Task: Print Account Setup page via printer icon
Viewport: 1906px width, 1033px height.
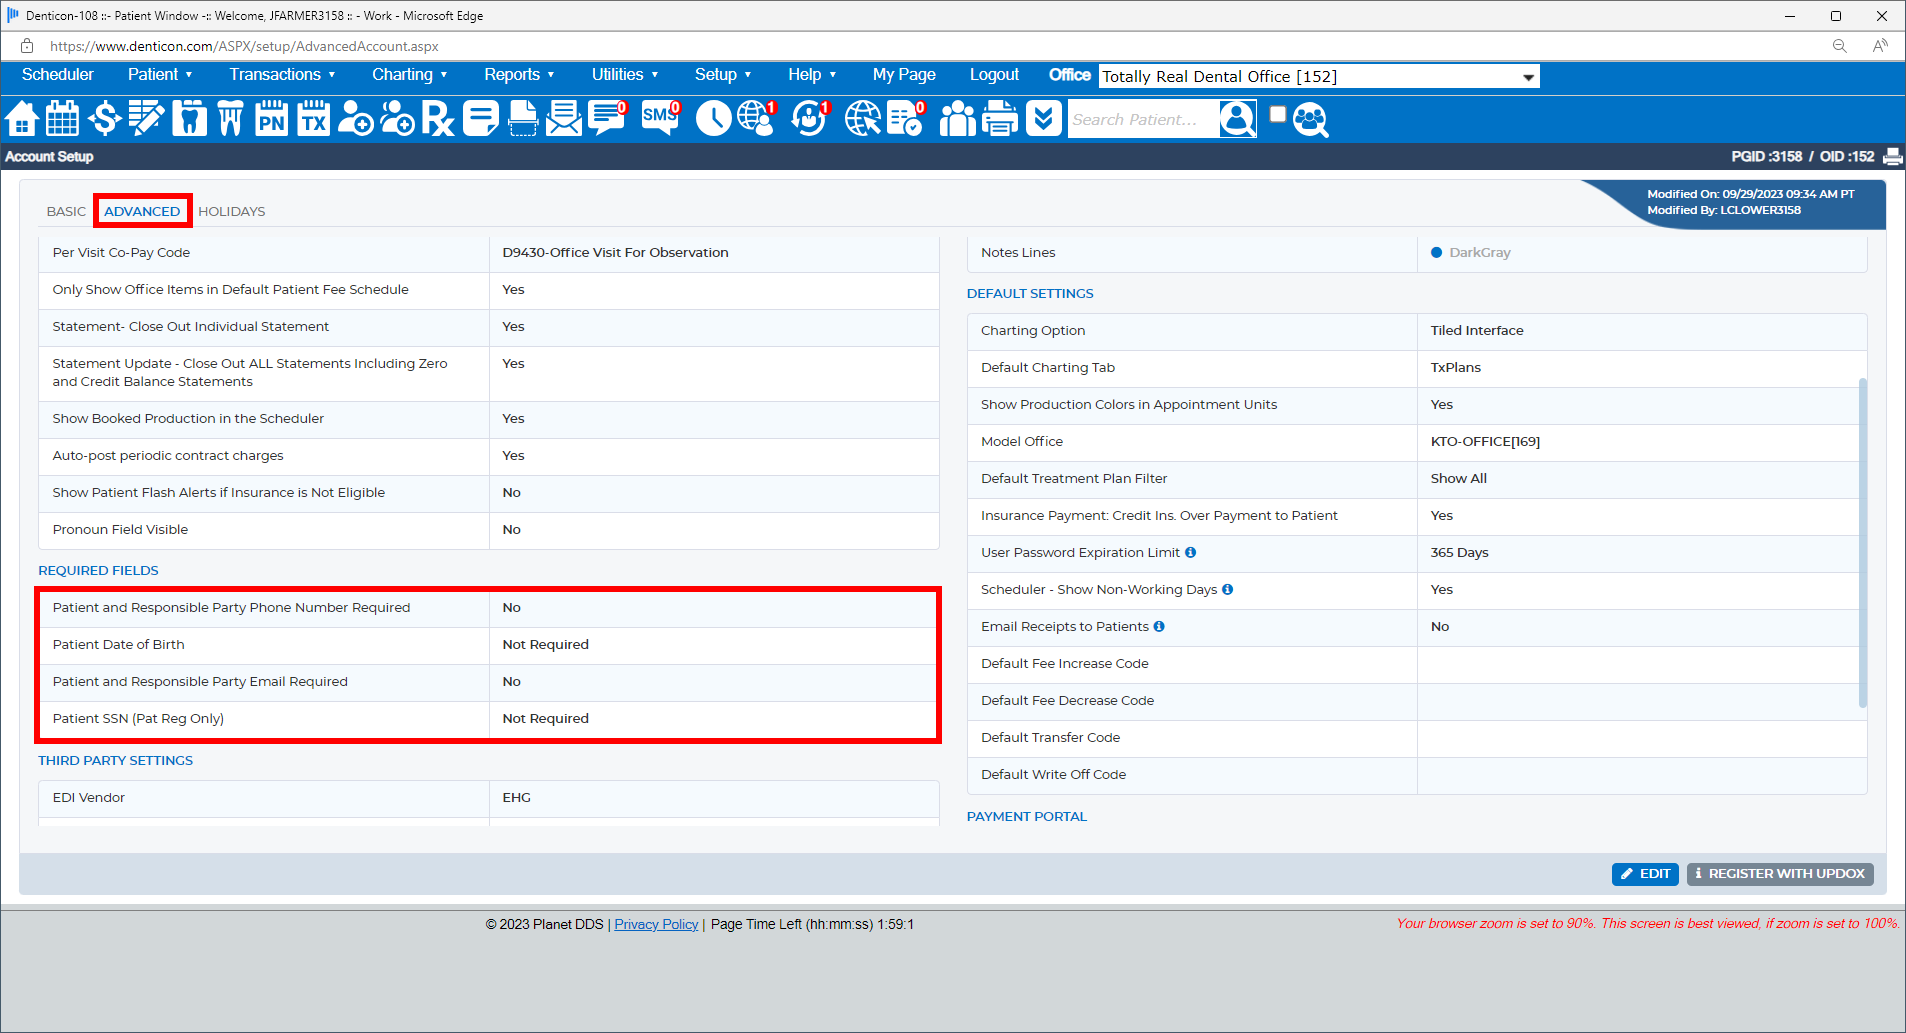Action: (1893, 156)
